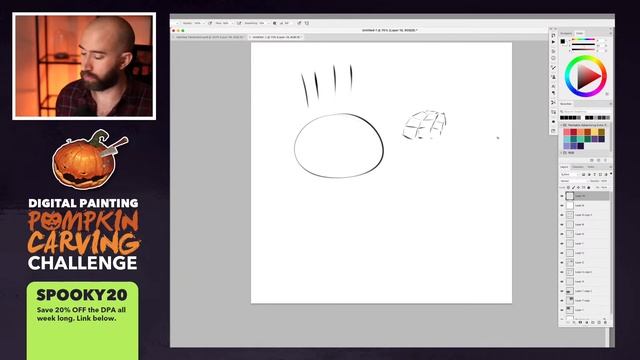
Task: Click the lock image pixels brush icon
Action: (573, 187)
